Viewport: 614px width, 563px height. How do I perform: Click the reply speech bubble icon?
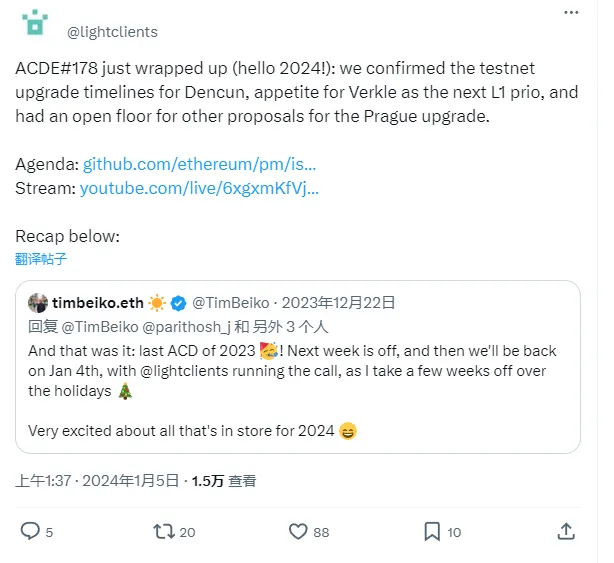[31, 531]
